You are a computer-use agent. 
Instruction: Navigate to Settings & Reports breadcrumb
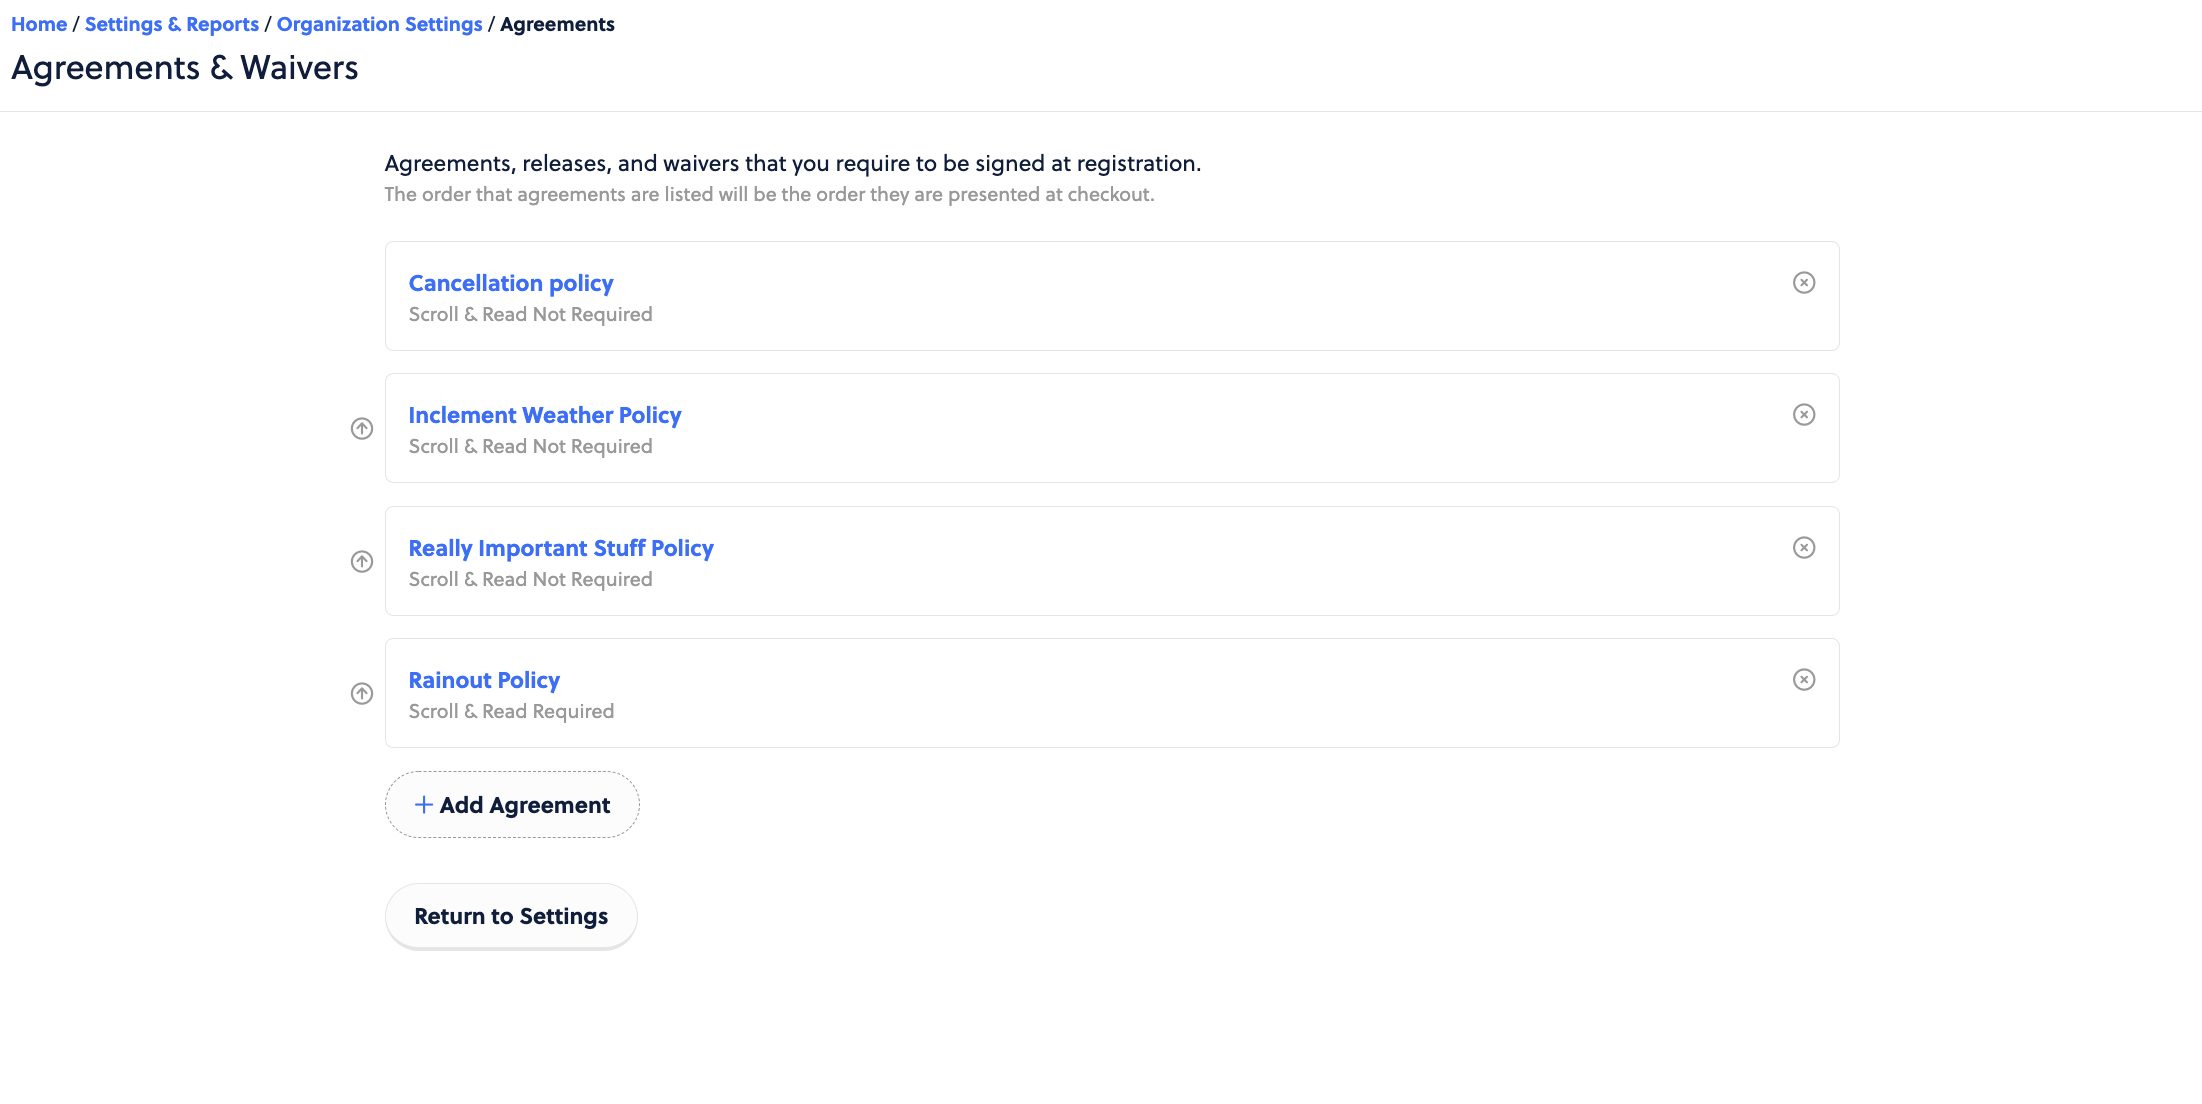tap(171, 24)
